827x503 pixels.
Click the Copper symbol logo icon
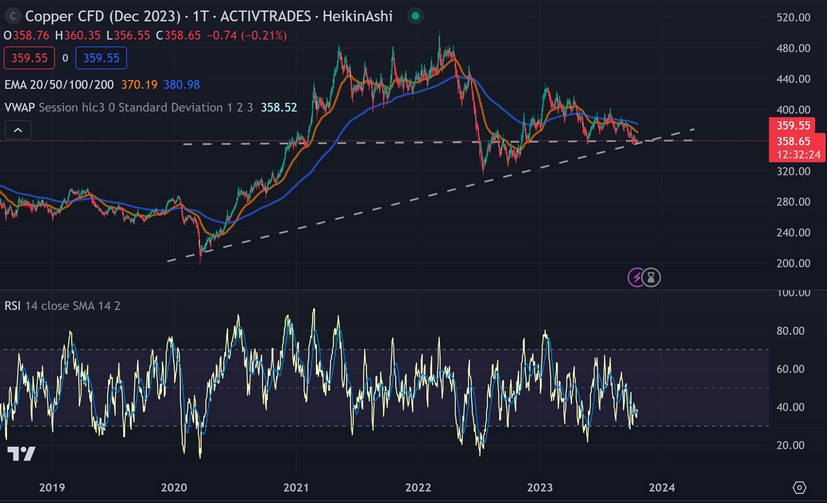point(13,16)
